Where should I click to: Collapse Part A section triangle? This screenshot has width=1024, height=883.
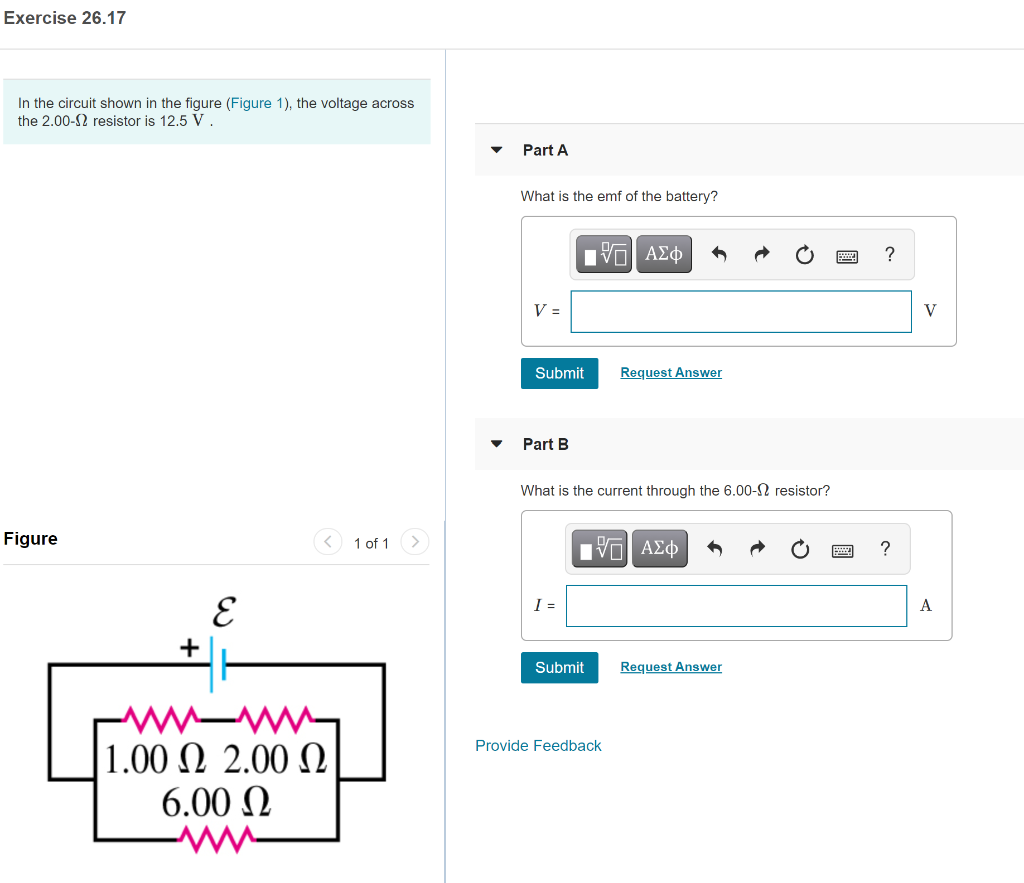496,150
